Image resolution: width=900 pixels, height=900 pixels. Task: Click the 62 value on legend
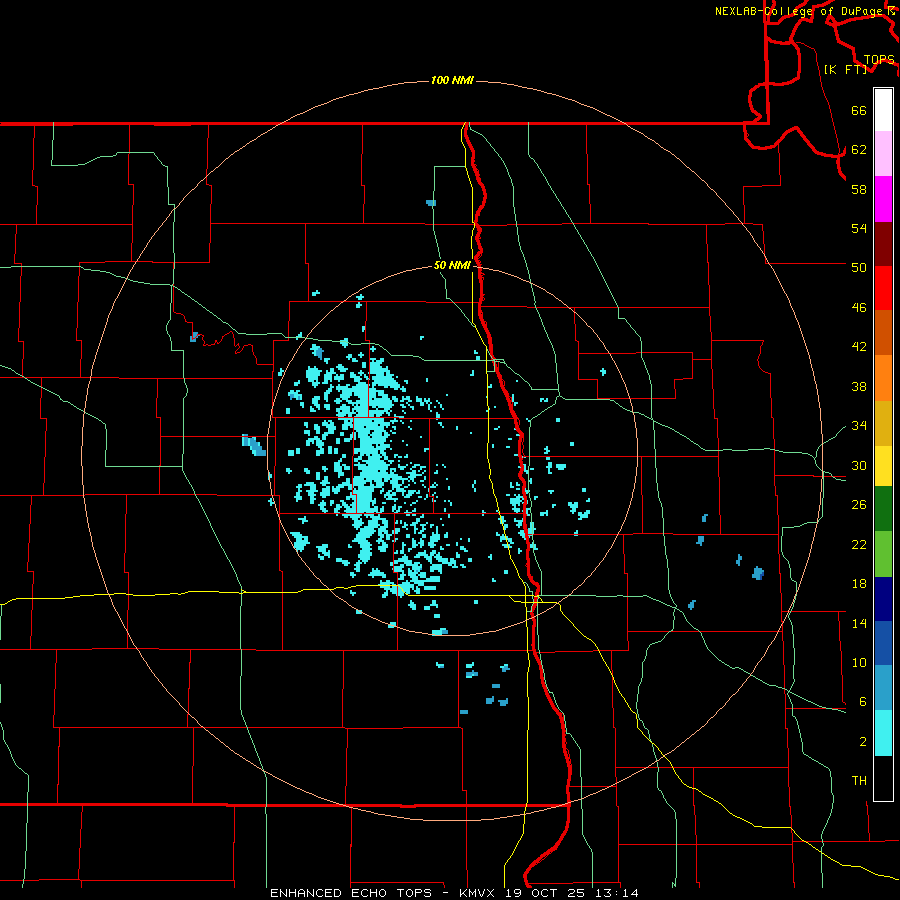[859, 150]
